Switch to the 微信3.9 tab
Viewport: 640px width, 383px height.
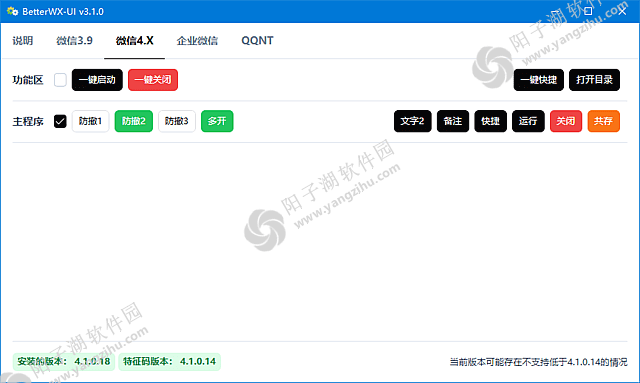point(74,40)
